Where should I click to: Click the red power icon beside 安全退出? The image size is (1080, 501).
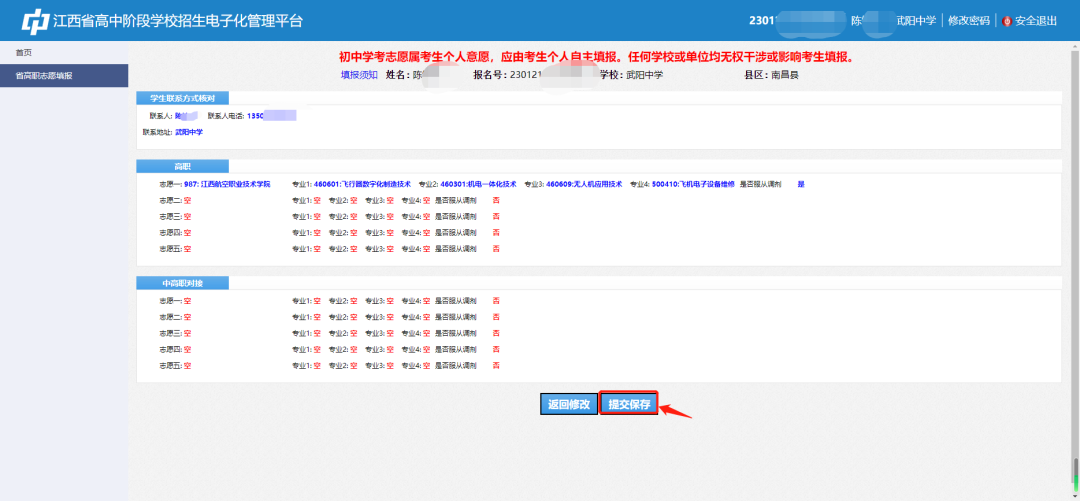[x=1006, y=21]
